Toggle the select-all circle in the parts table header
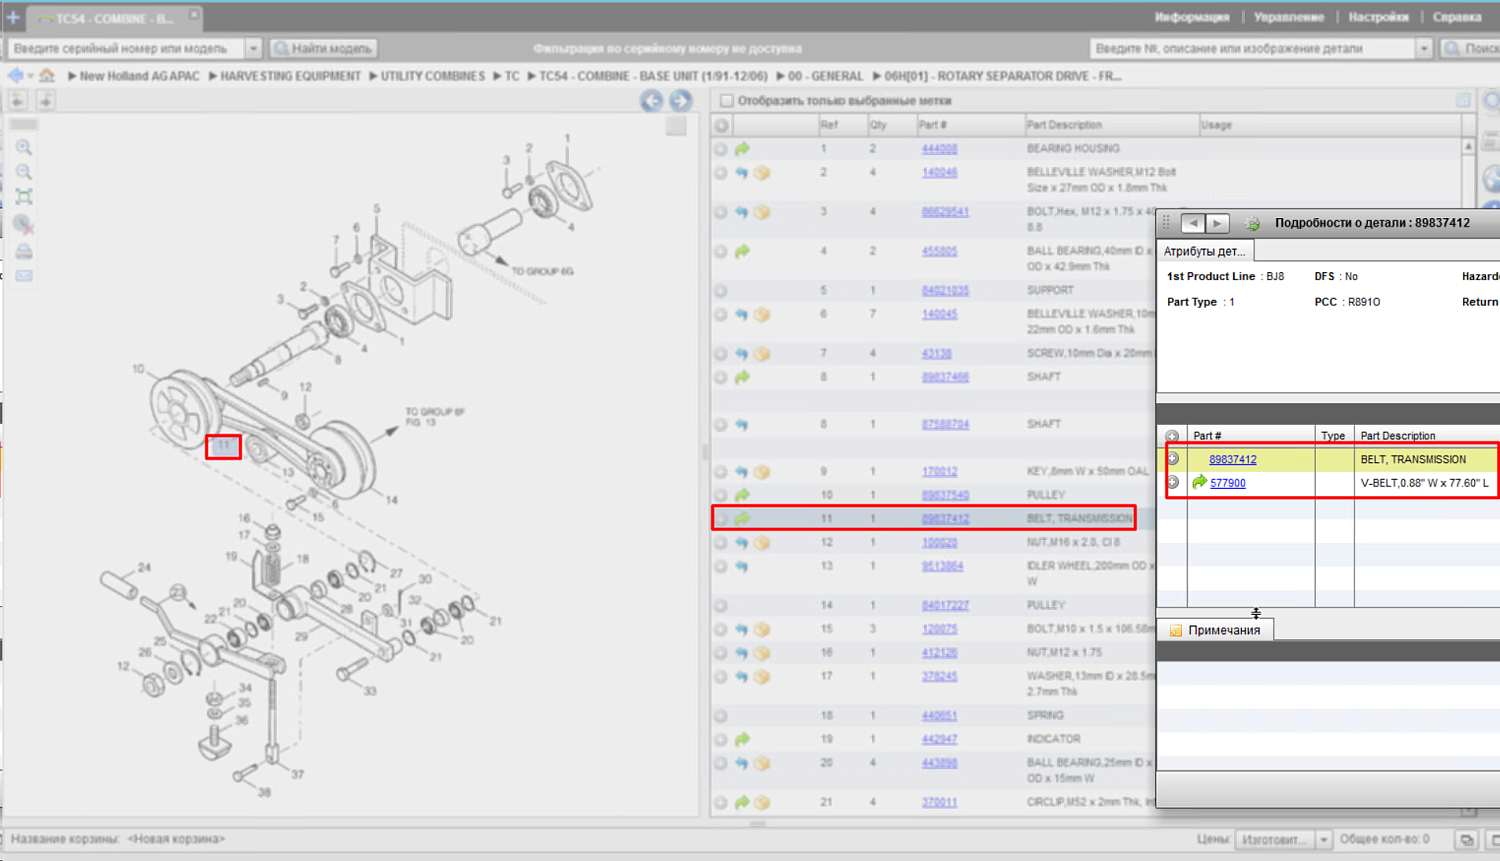 (722, 126)
